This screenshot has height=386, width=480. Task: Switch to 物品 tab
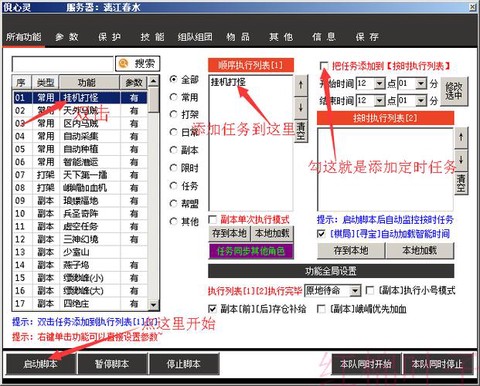[238, 37]
